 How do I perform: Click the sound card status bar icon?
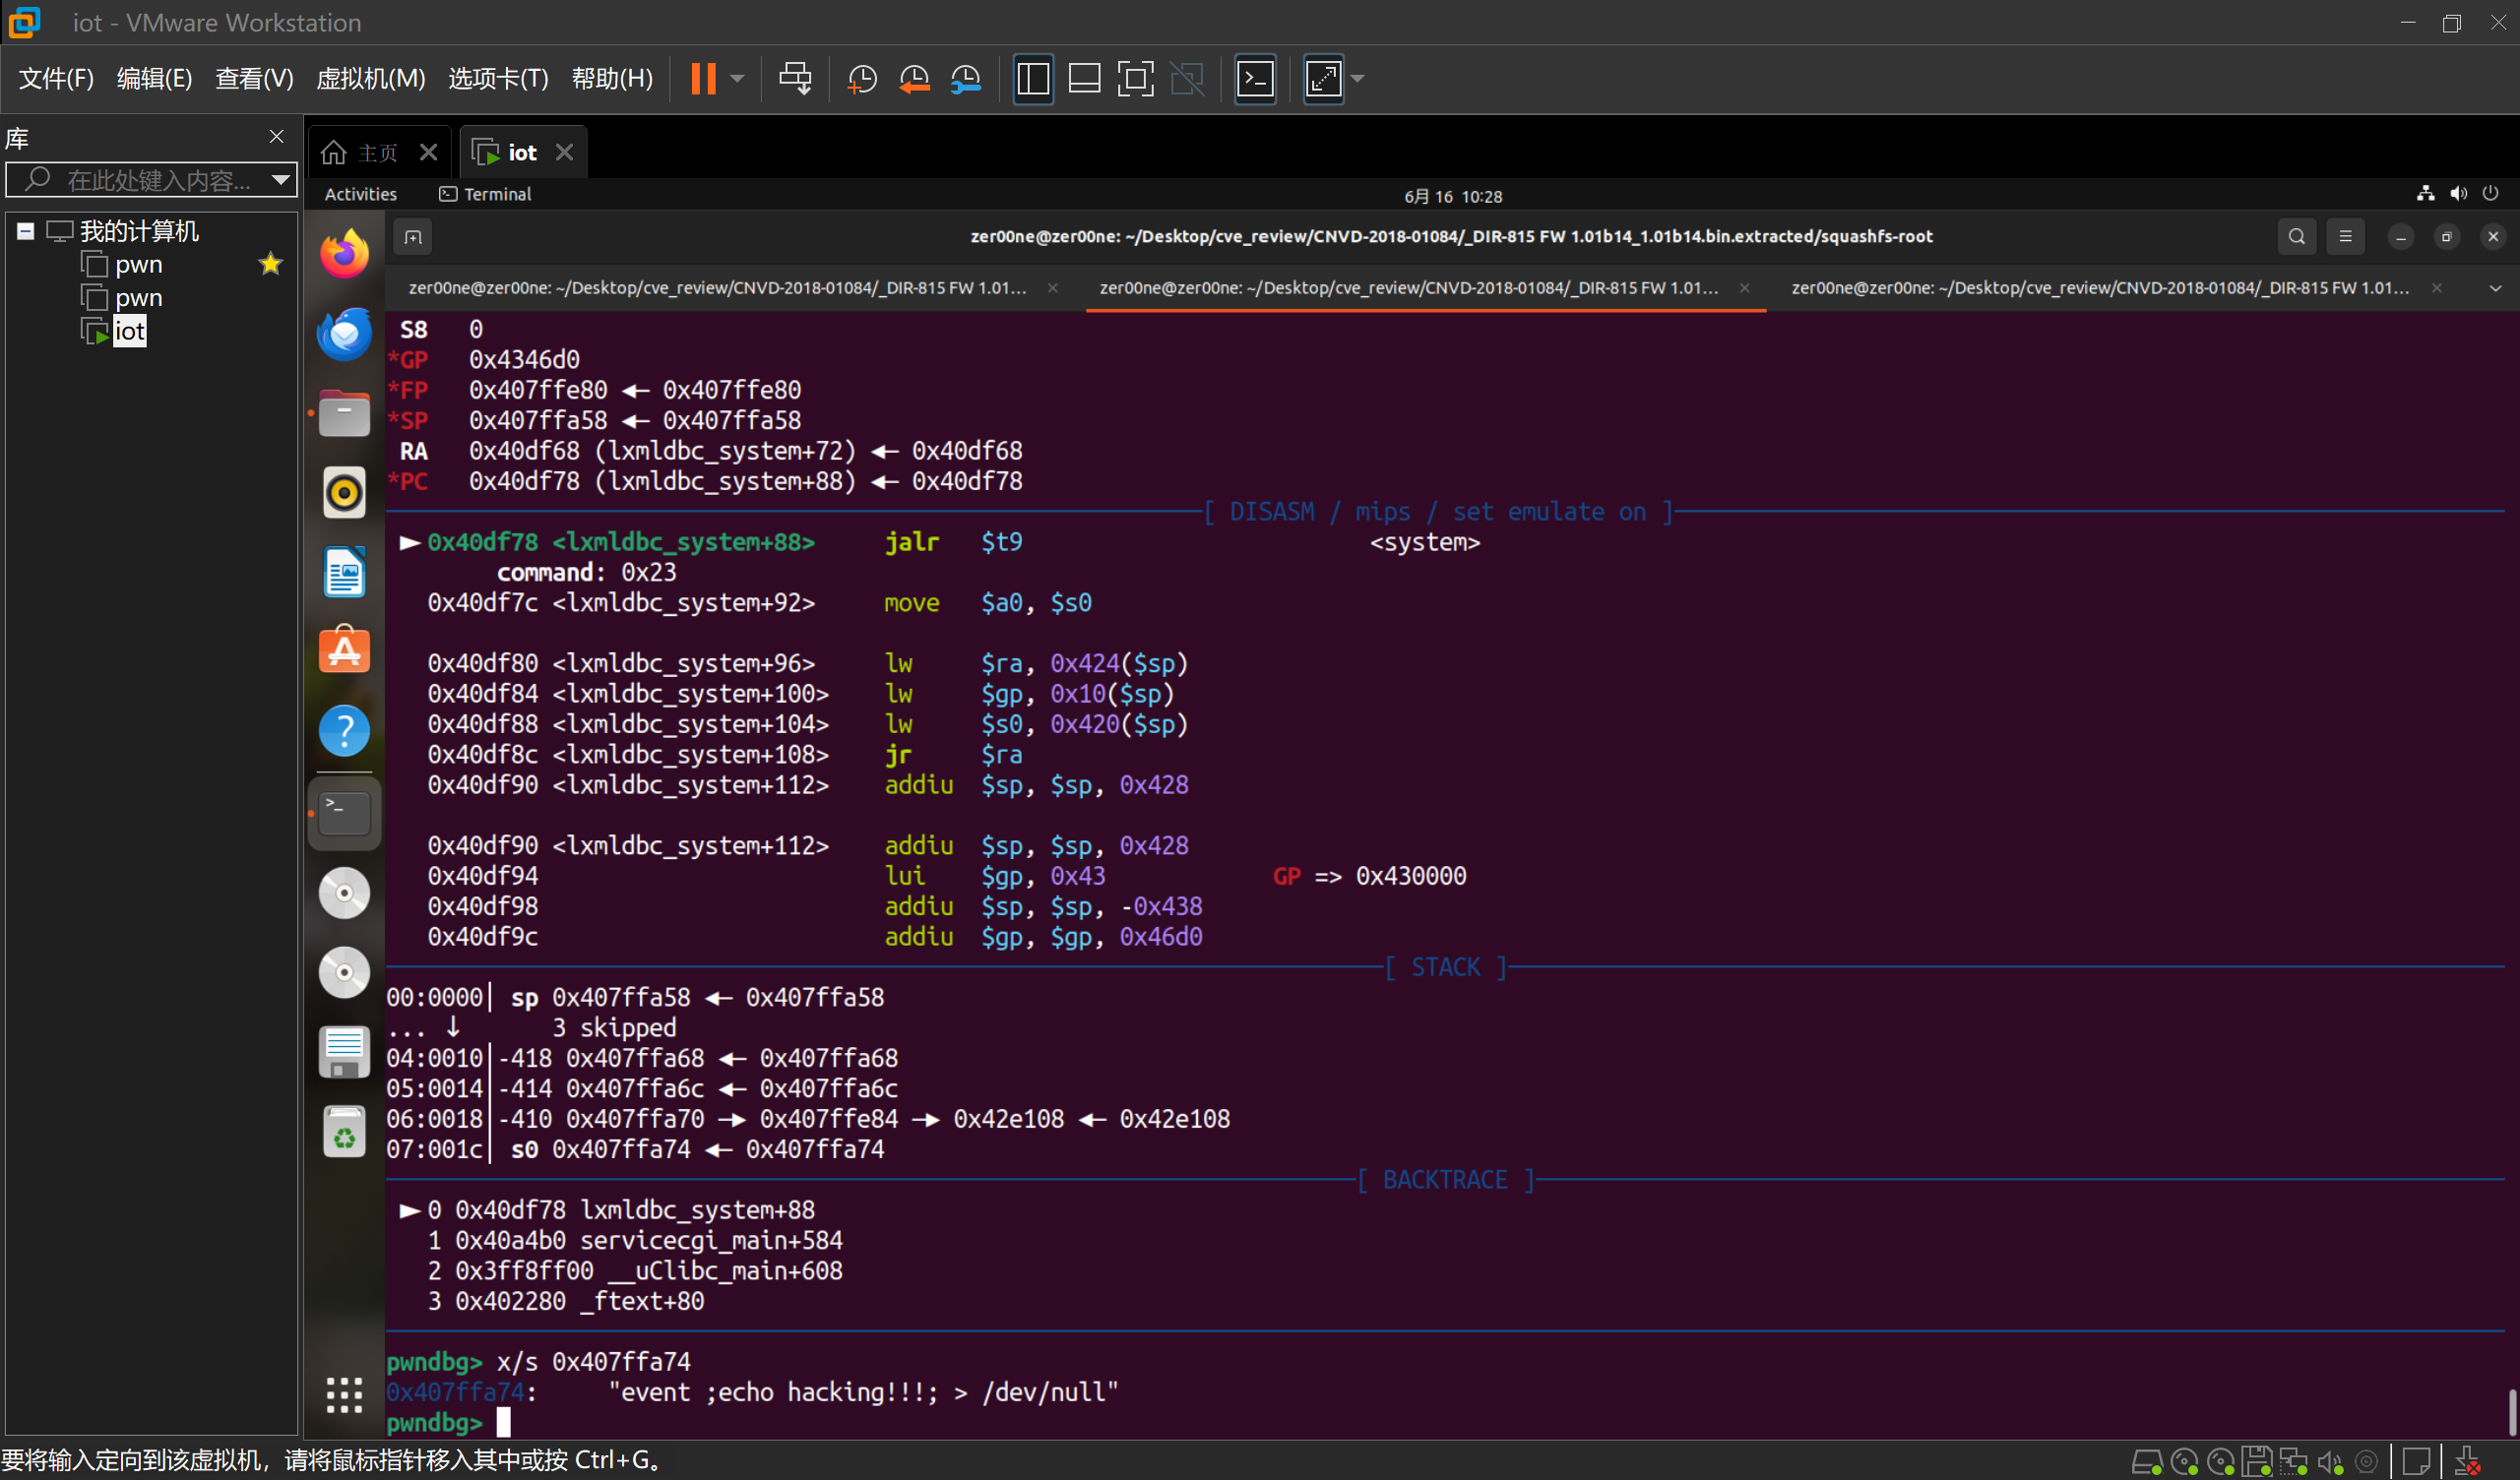[x=2330, y=1461]
